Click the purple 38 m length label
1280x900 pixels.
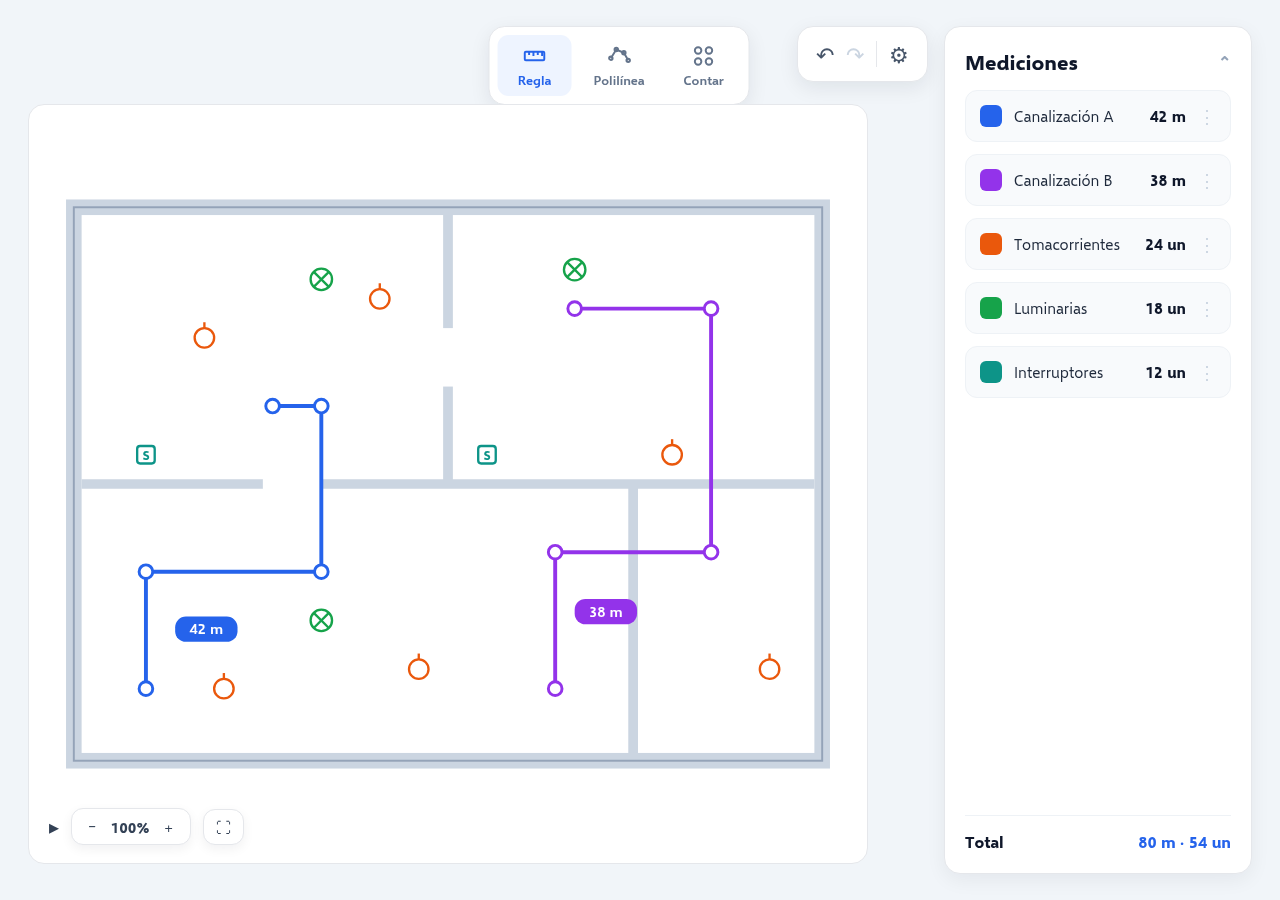point(606,612)
